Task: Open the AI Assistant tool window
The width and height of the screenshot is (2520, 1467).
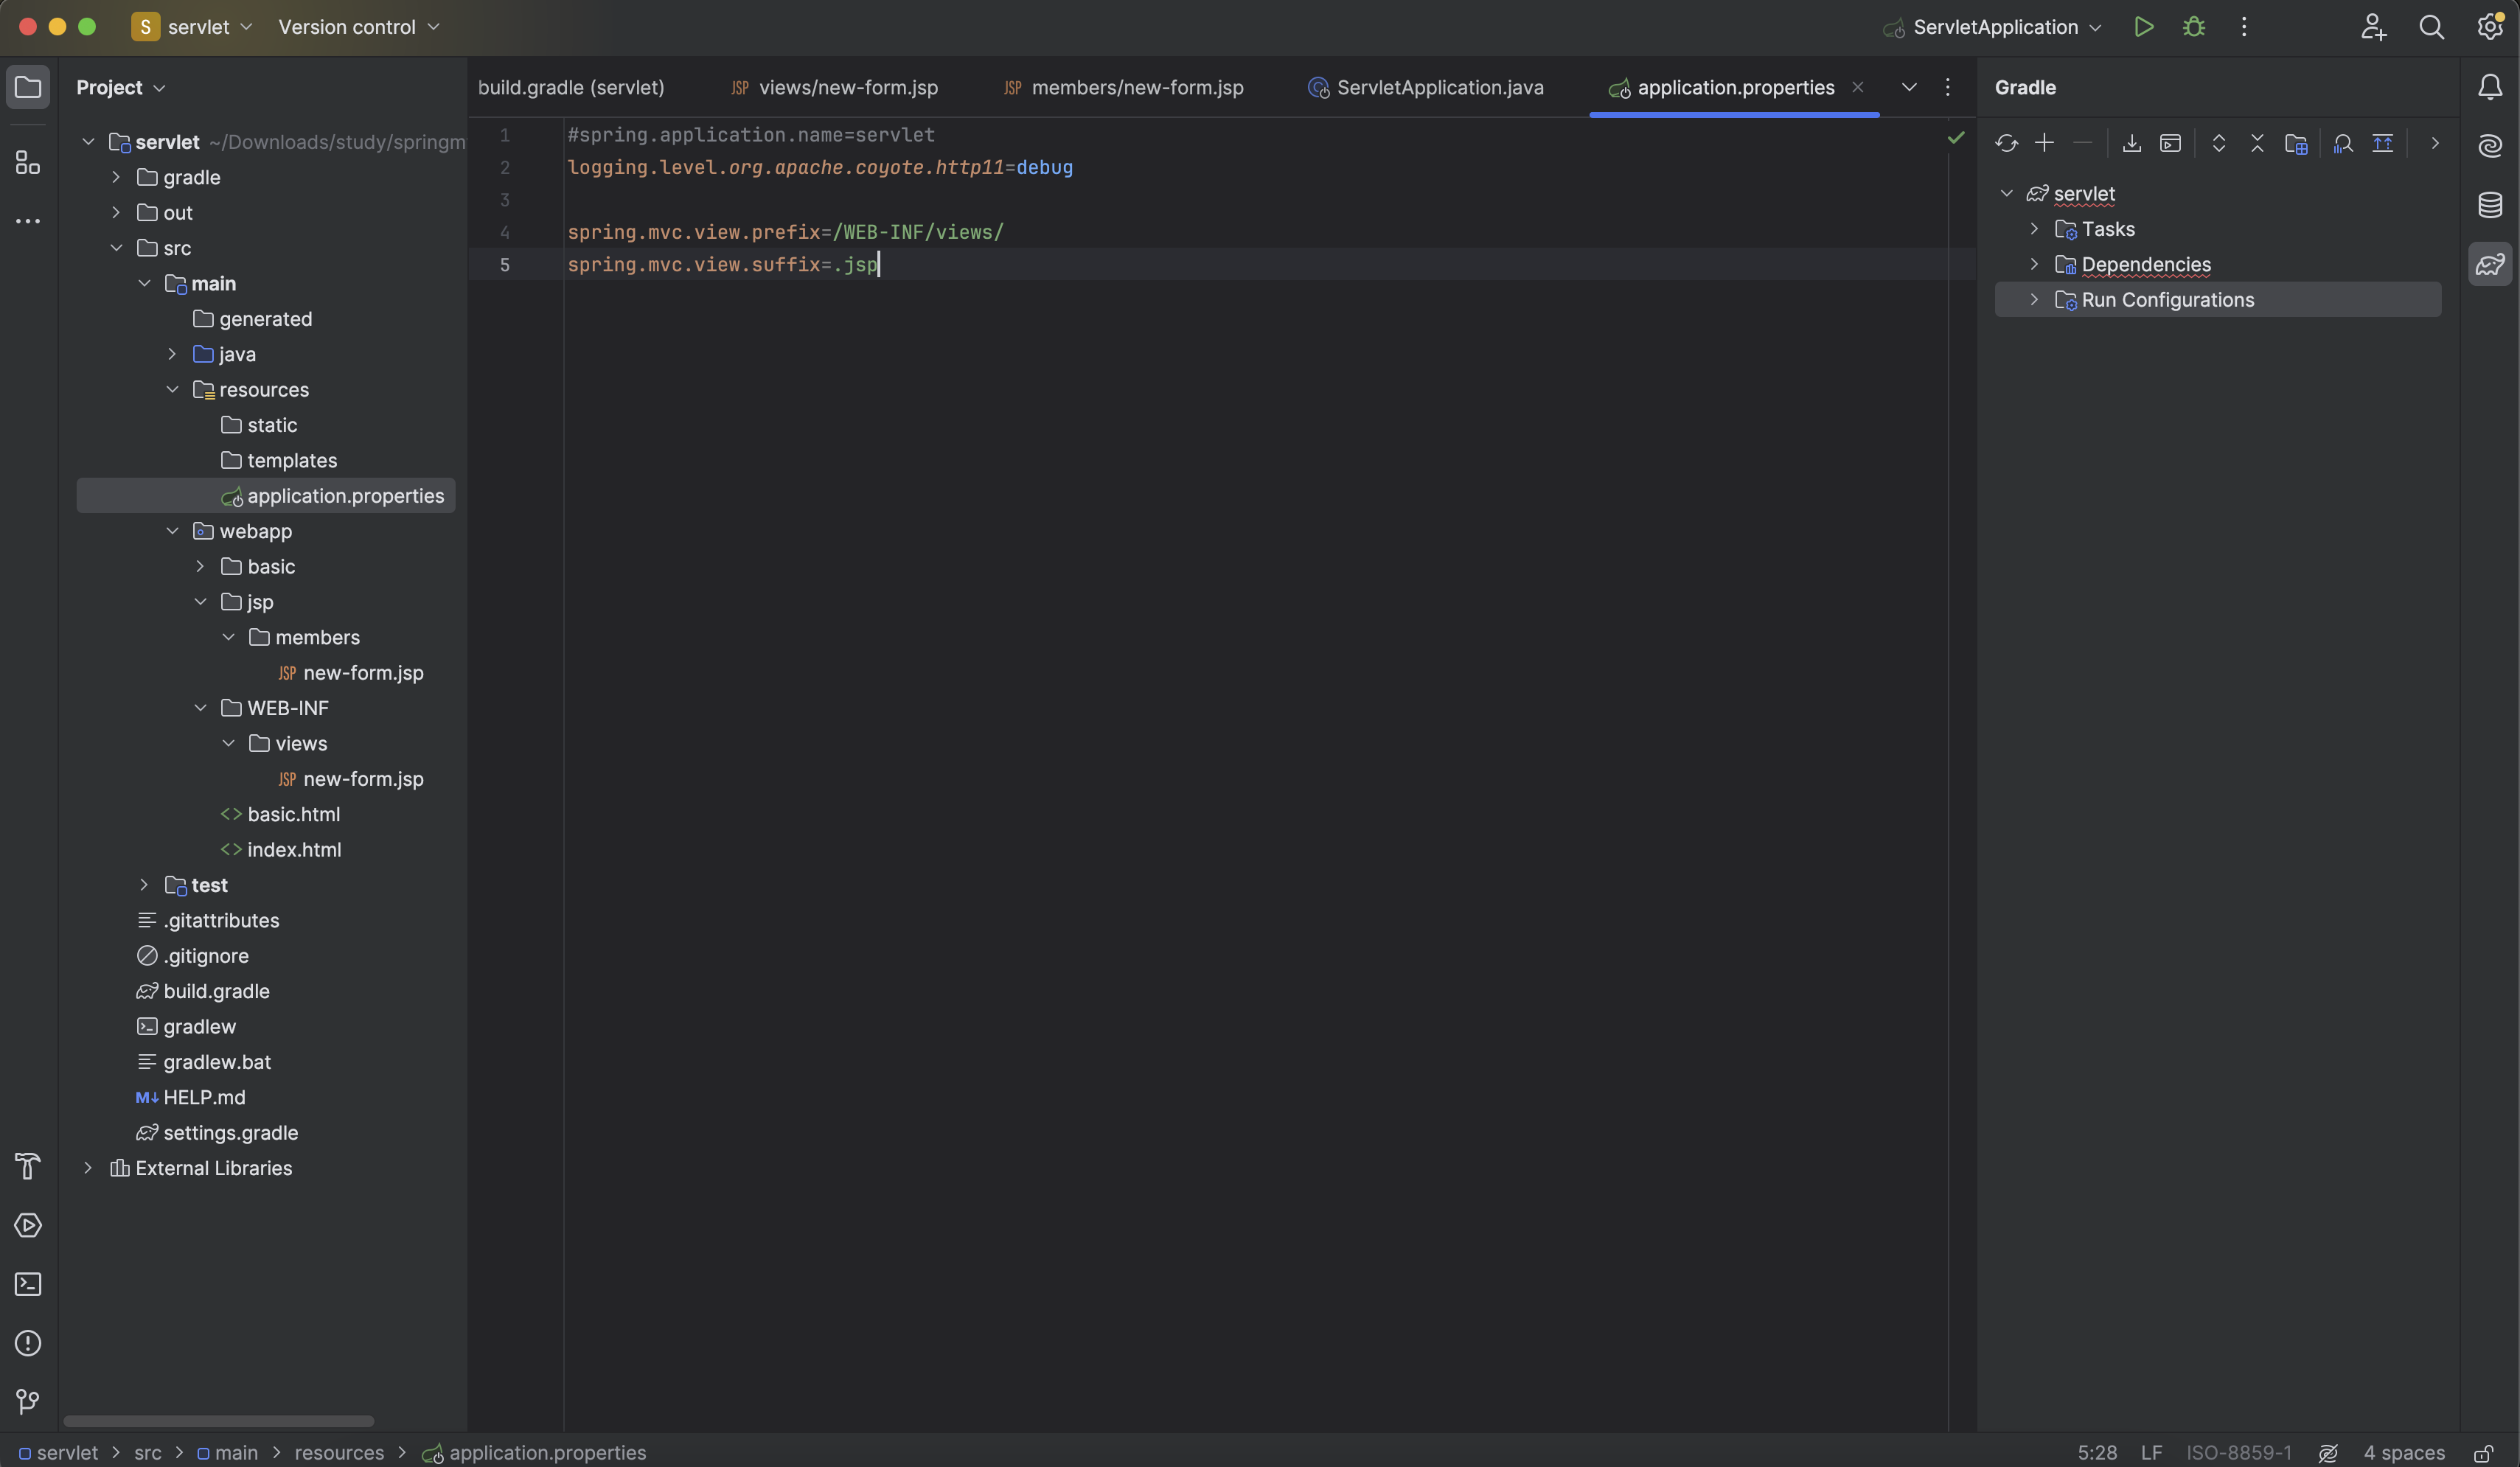Action: pos(2490,146)
